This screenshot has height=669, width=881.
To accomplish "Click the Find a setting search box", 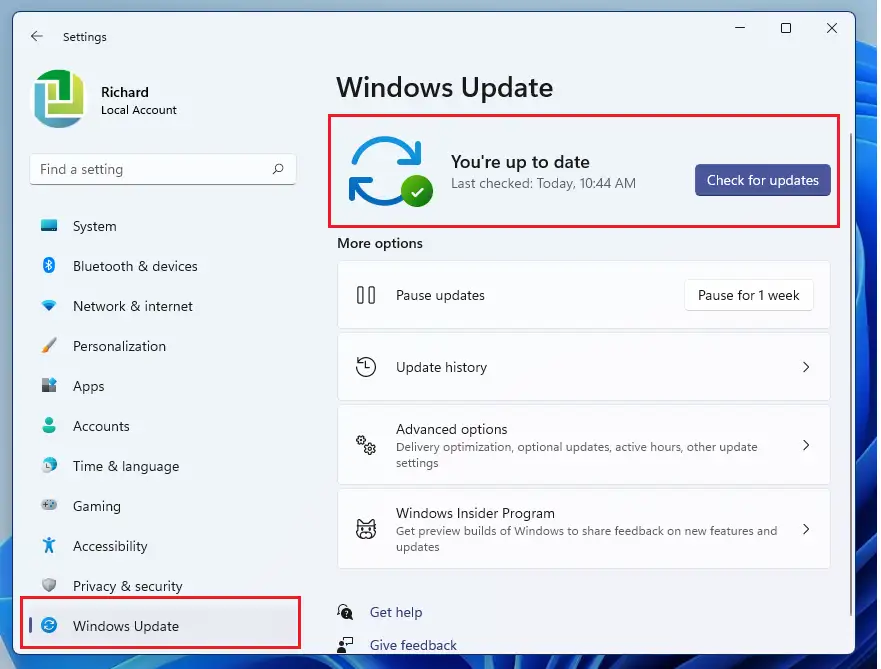I will point(163,169).
